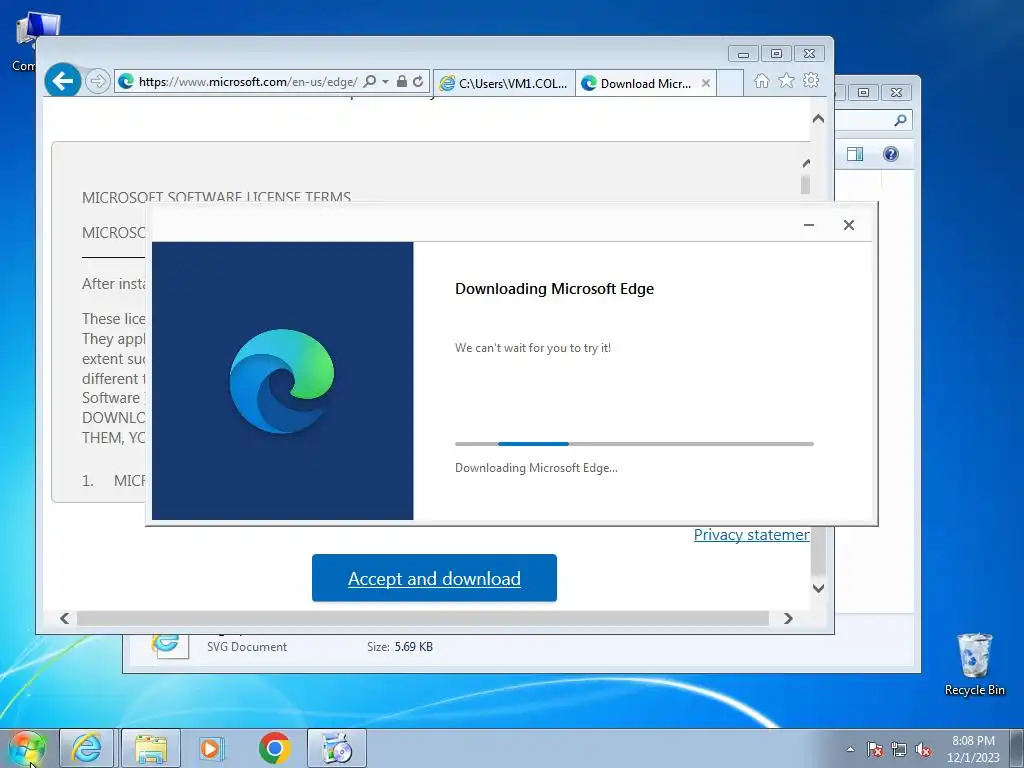Click the Edge download progress bar
The width and height of the screenshot is (1024, 768).
(634, 444)
